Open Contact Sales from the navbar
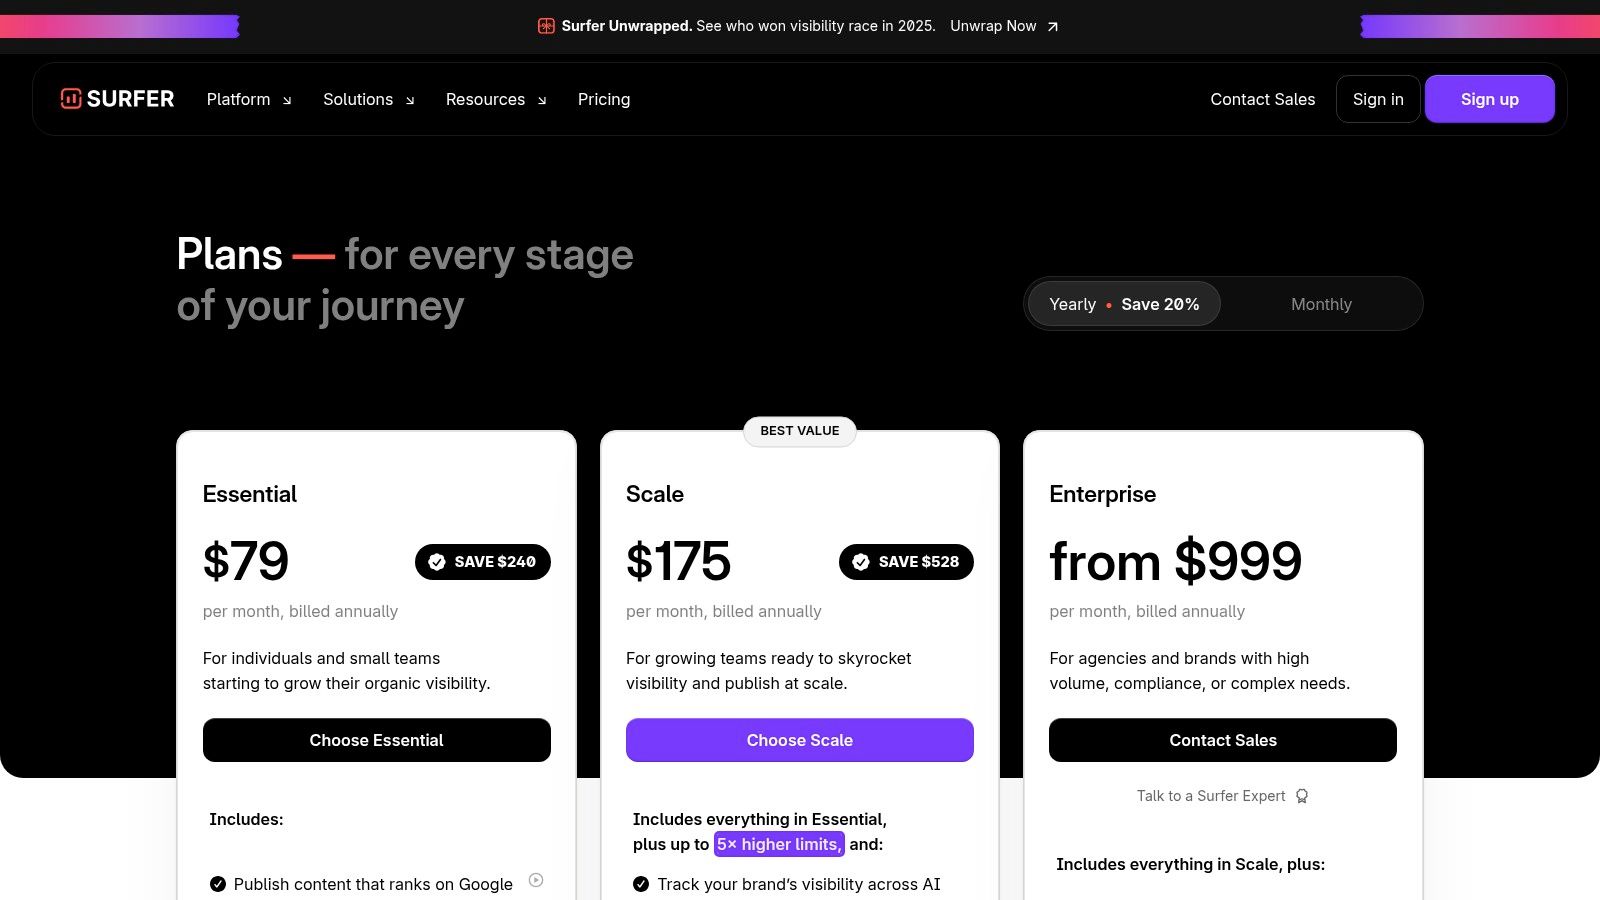The height and width of the screenshot is (900, 1600). 1262,99
